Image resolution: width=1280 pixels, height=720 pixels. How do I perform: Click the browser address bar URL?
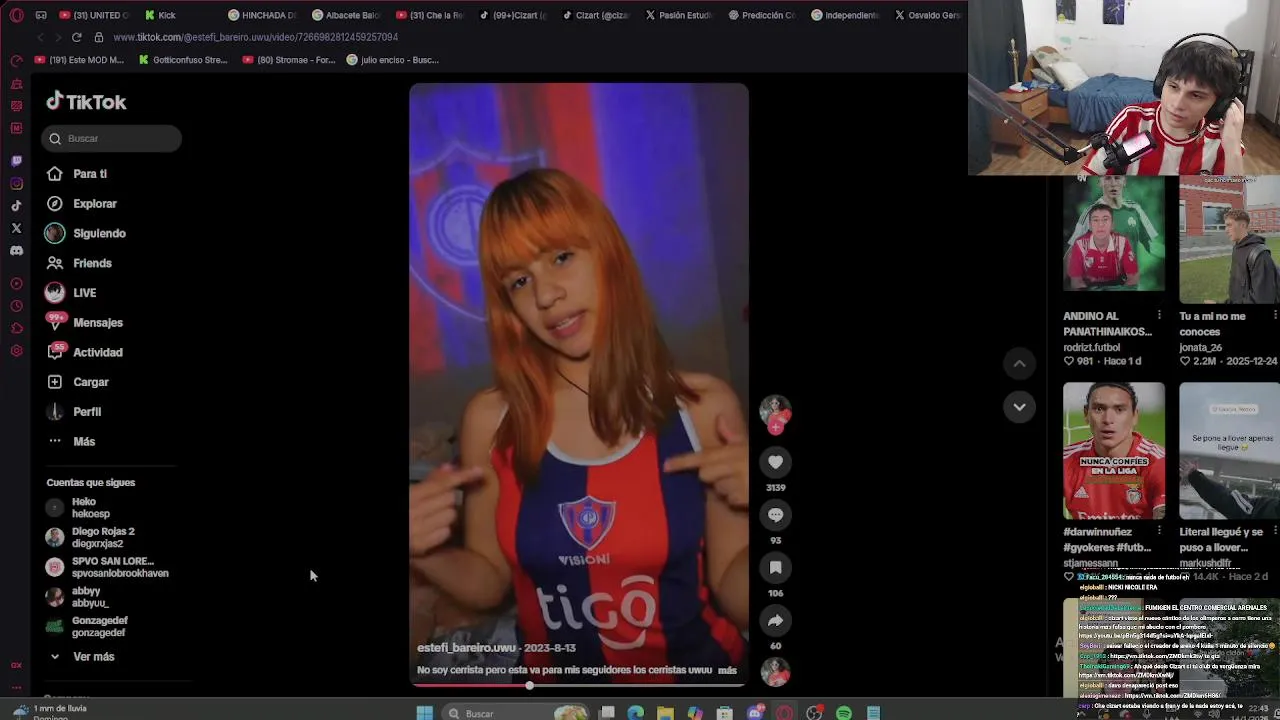255,37
